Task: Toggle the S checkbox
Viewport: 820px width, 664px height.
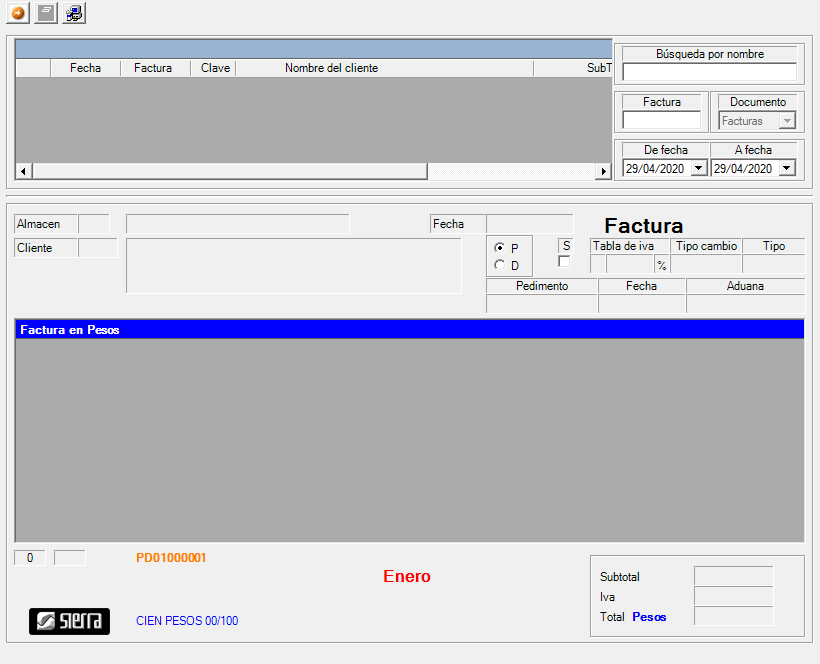Action: 564,261
